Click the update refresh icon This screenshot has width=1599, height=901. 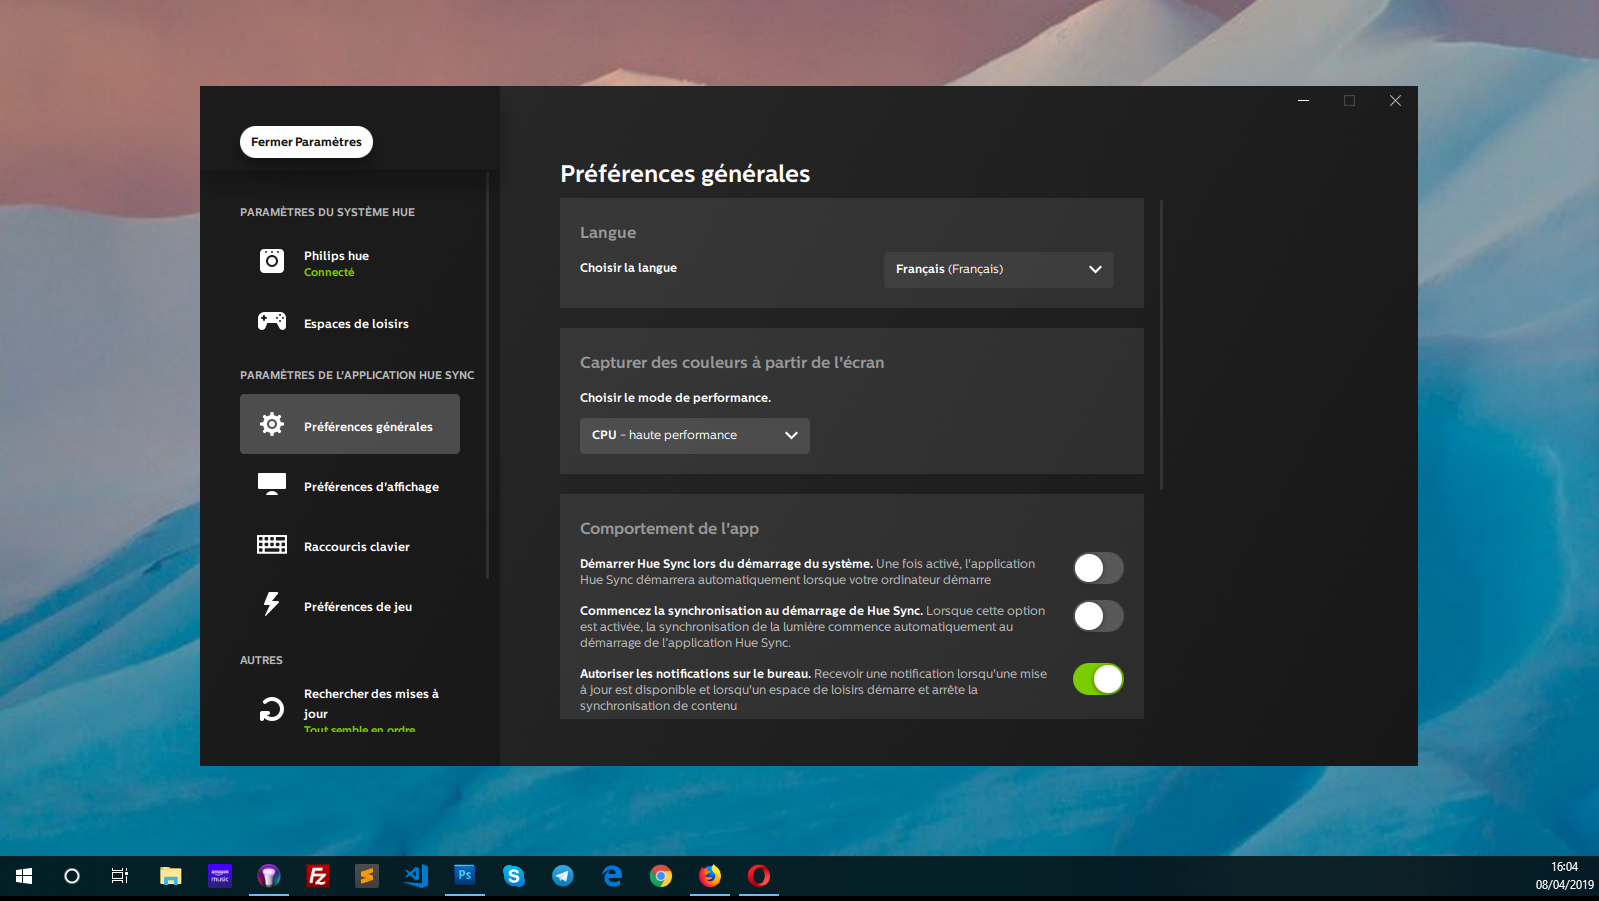pos(271,709)
